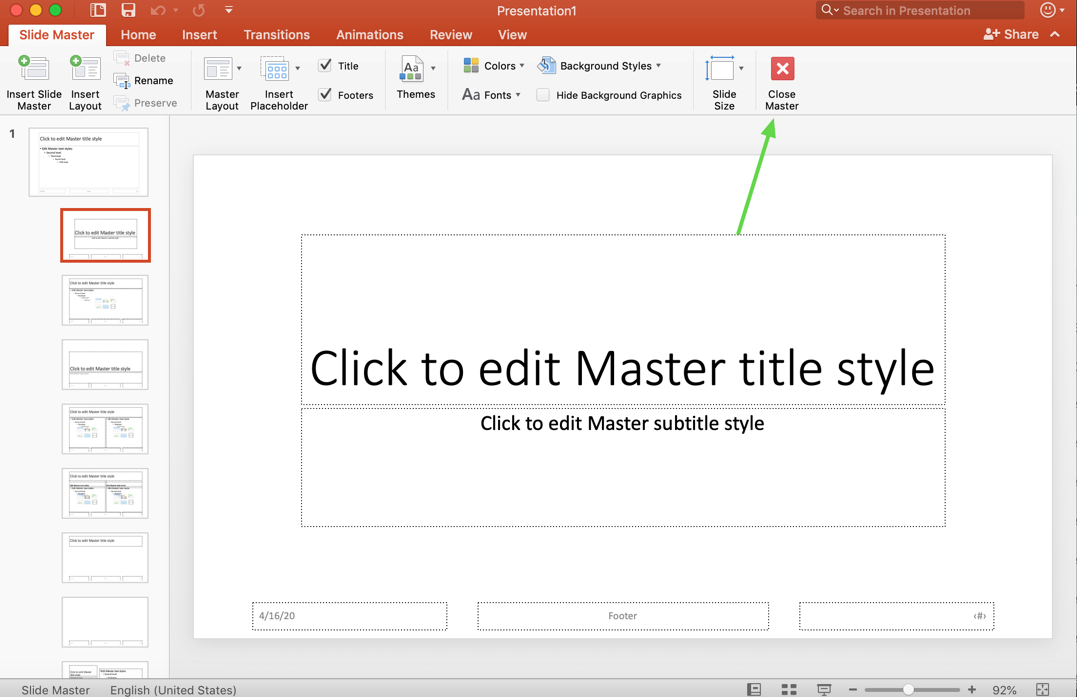Screen dimensions: 1077x697
Task: Select the second slide master thumbnail
Action: (x=105, y=235)
